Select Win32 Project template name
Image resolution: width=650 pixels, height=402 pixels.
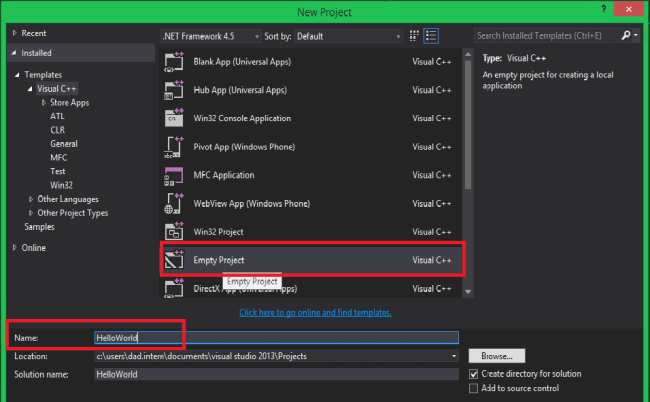(218, 232)
